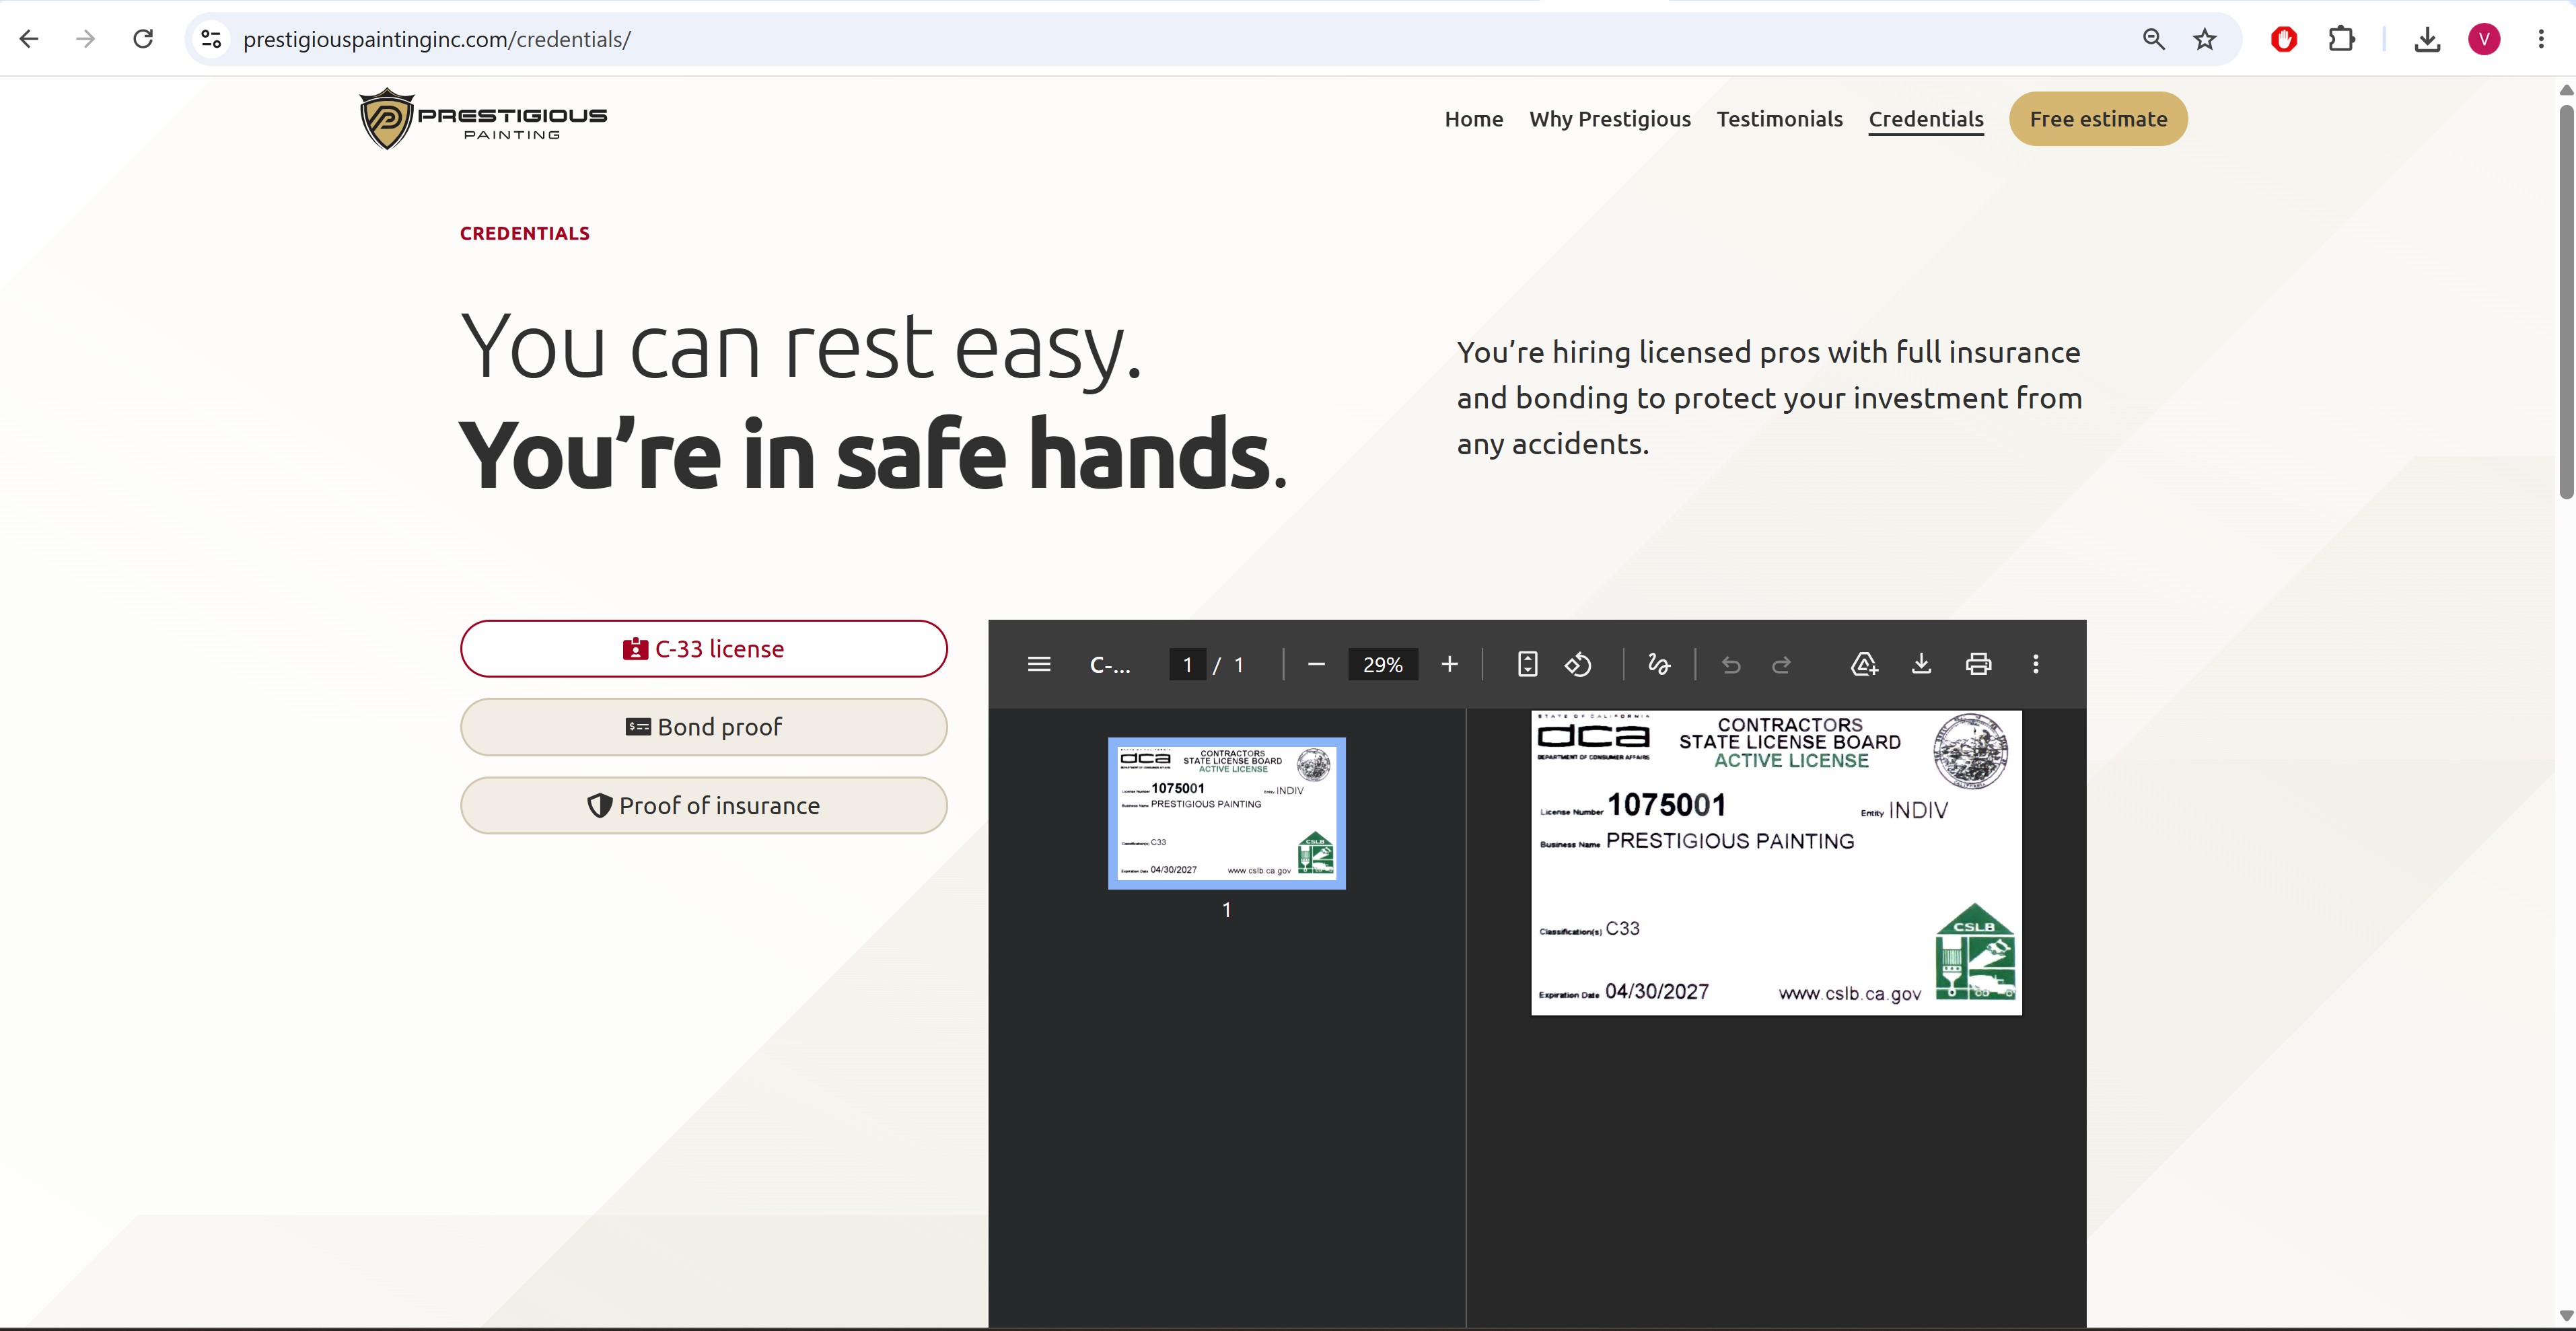Image resolution: width=2576 pixels, height=1331 pixels.
Task: Zoom out of the PDF
Action: [1316, 665]
